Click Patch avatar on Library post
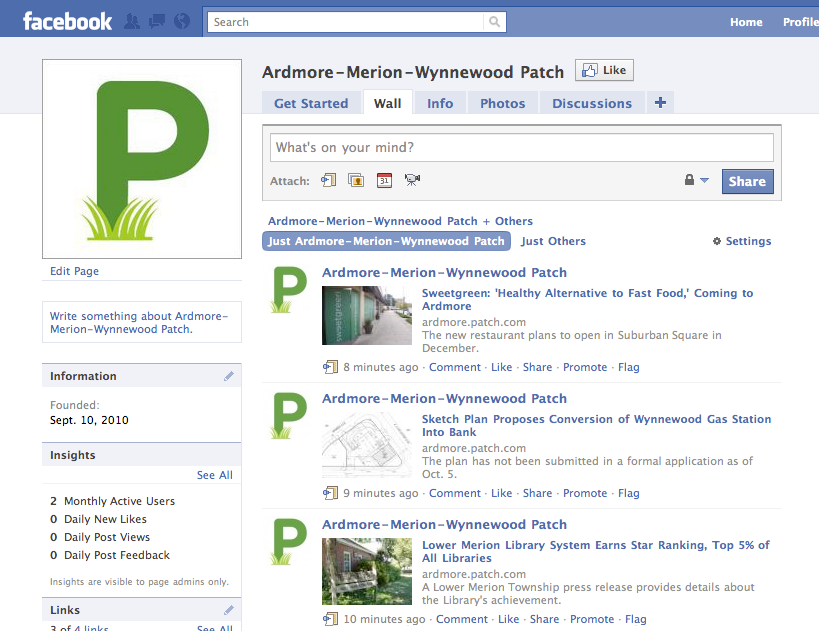This screenshot has height=631, width=819. 288,542
